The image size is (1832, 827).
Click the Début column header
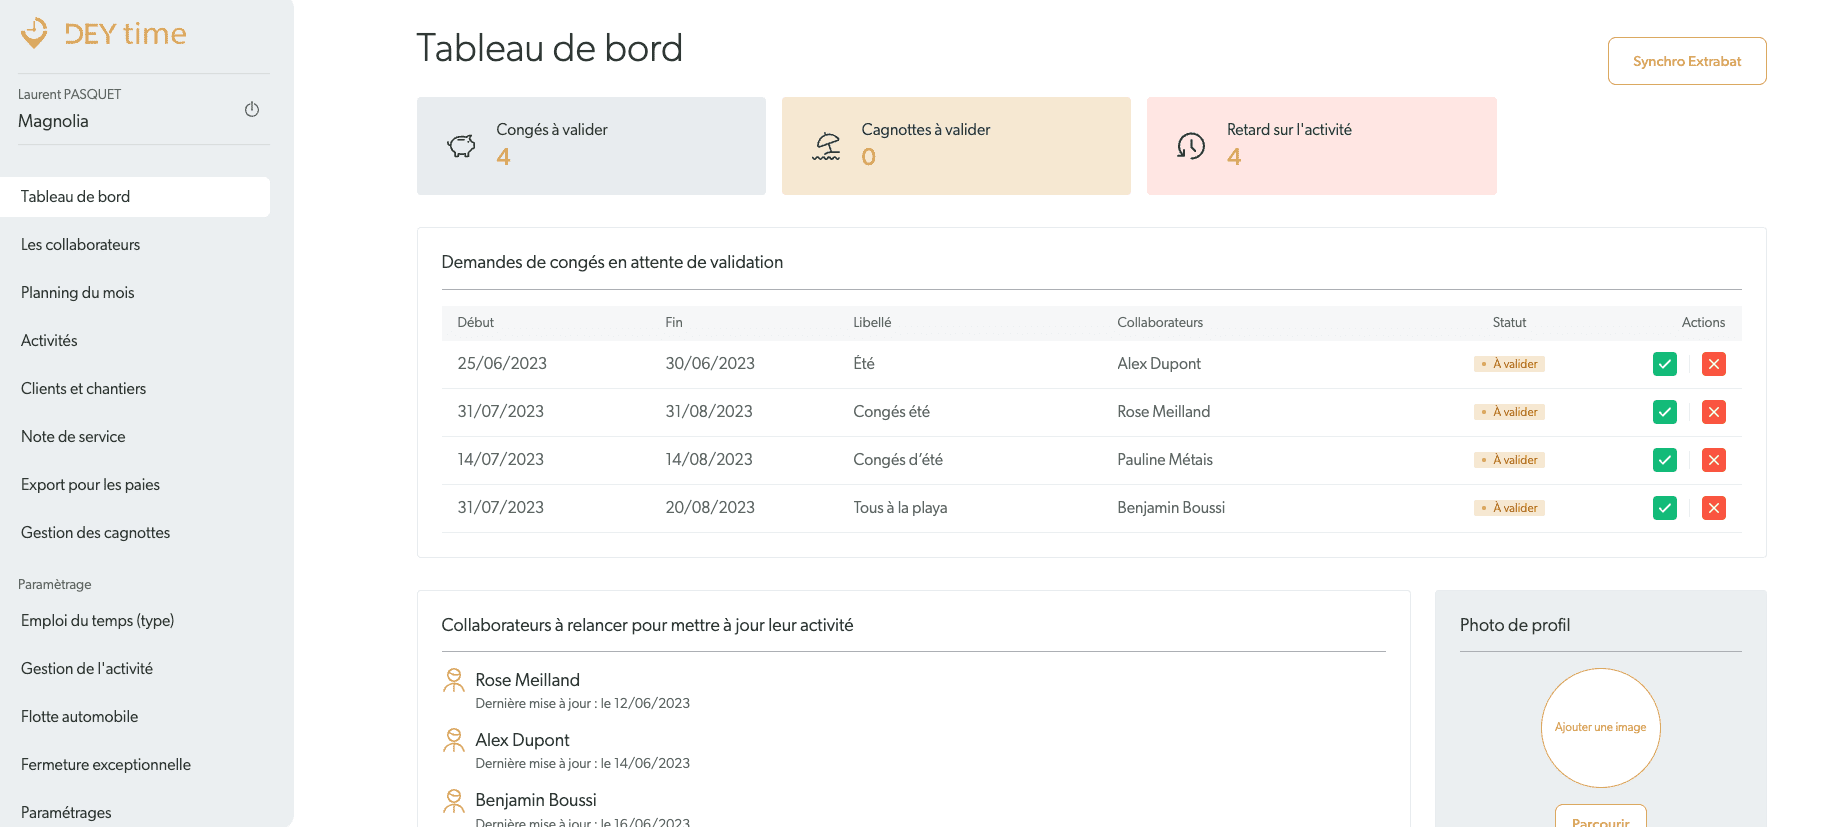(x=476, y=323)
